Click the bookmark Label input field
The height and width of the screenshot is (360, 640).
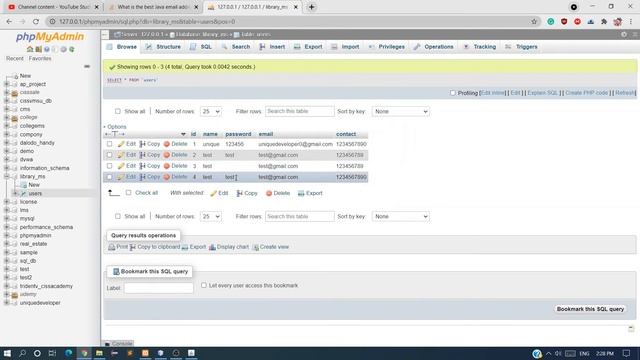coord(159,288)
